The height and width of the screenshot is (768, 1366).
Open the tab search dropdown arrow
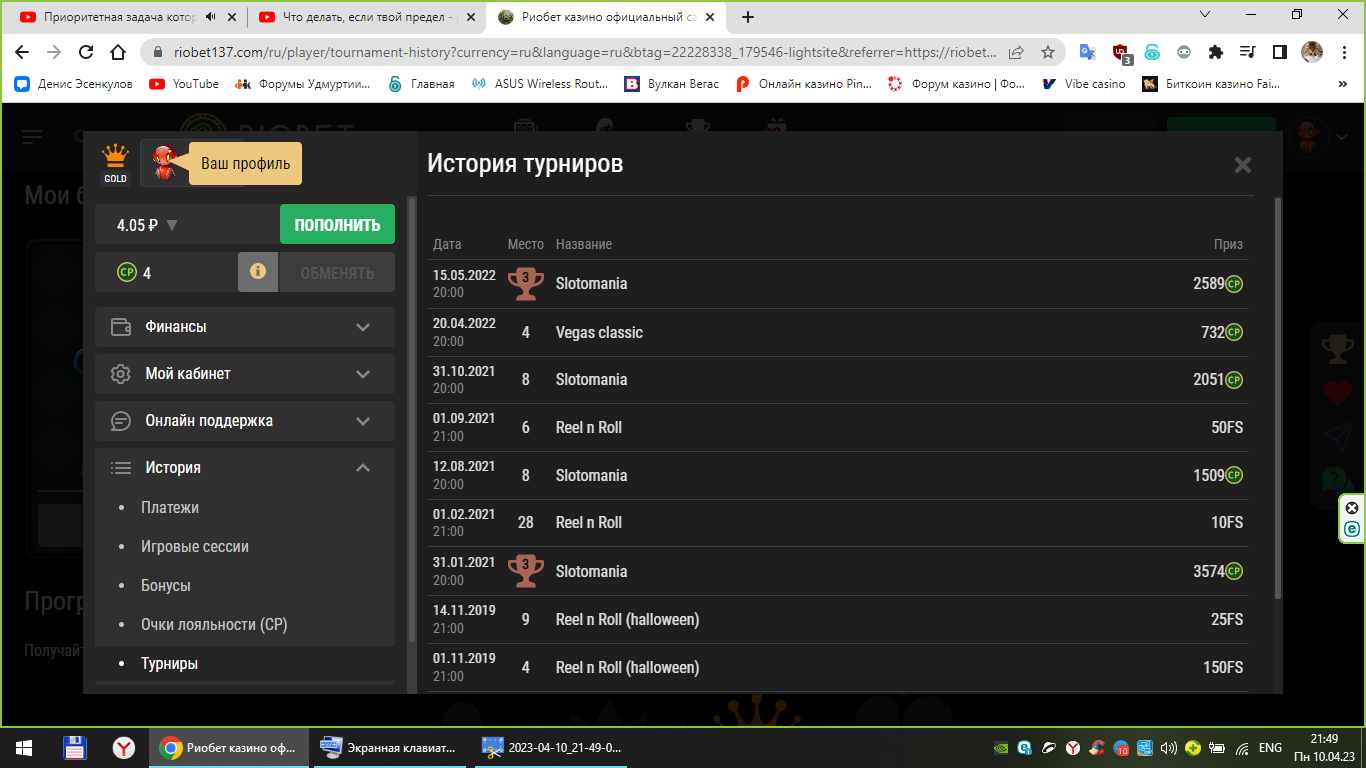tap(1204, 15)
